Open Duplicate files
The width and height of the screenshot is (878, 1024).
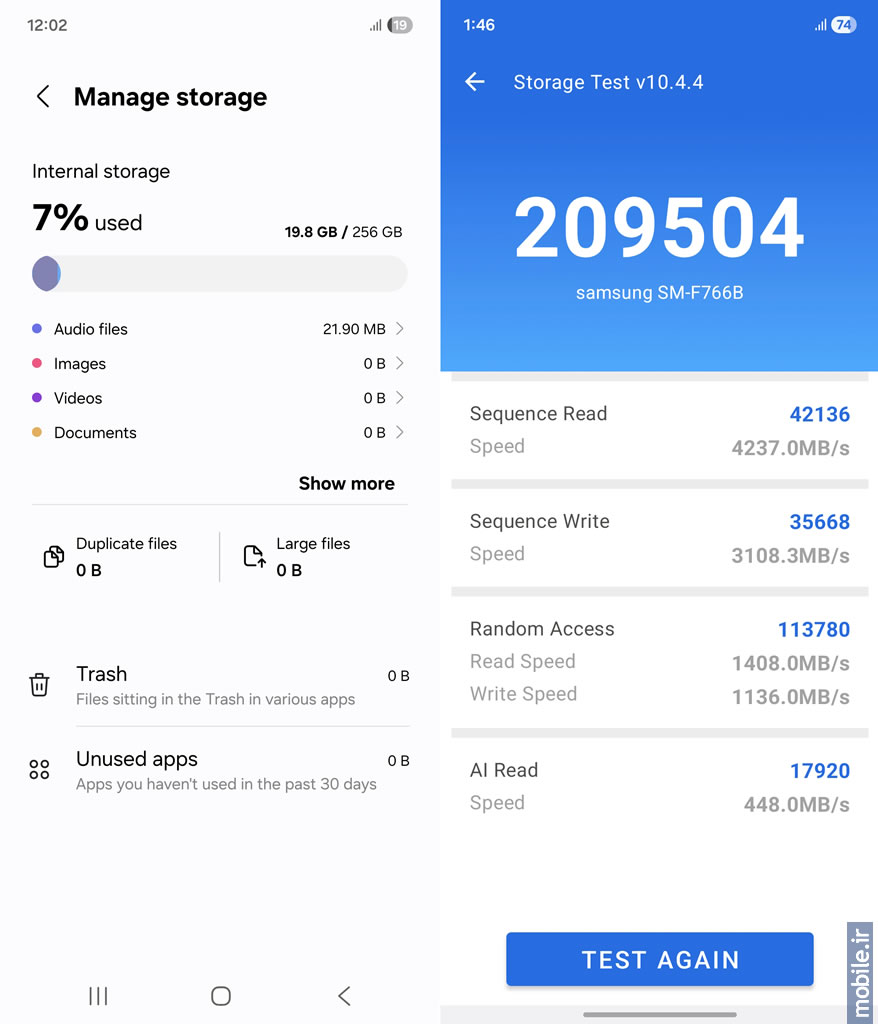pyautogui.click(x=126, y=556)
